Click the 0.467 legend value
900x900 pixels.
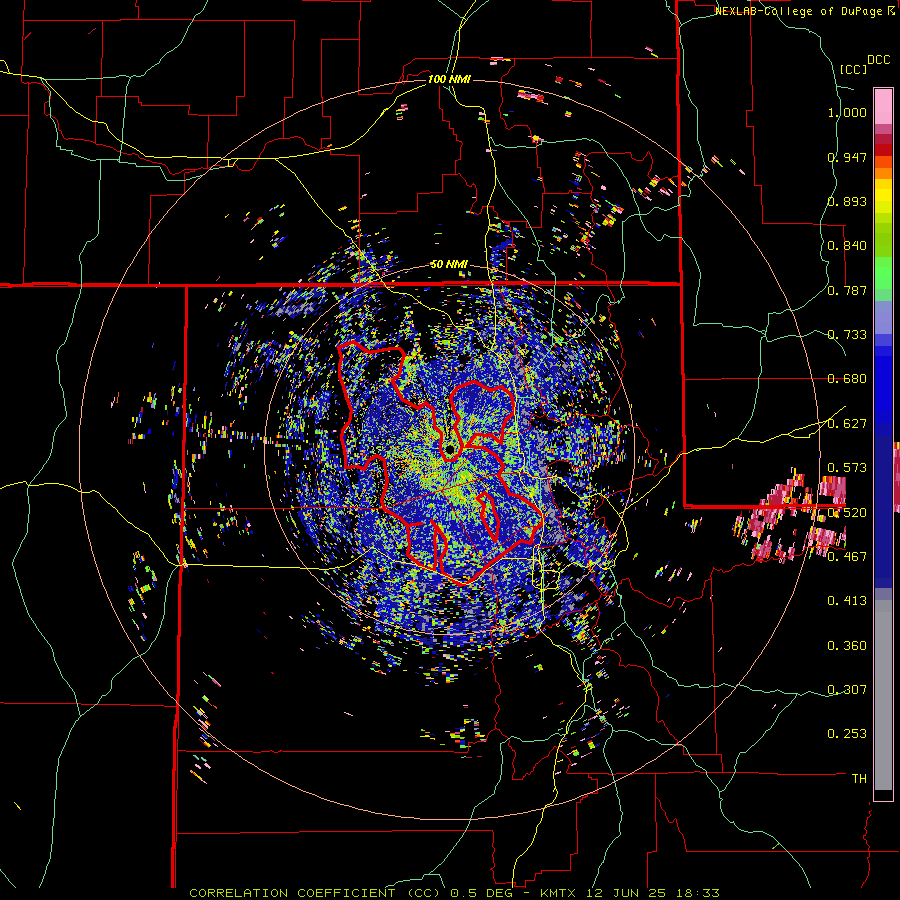847,556
